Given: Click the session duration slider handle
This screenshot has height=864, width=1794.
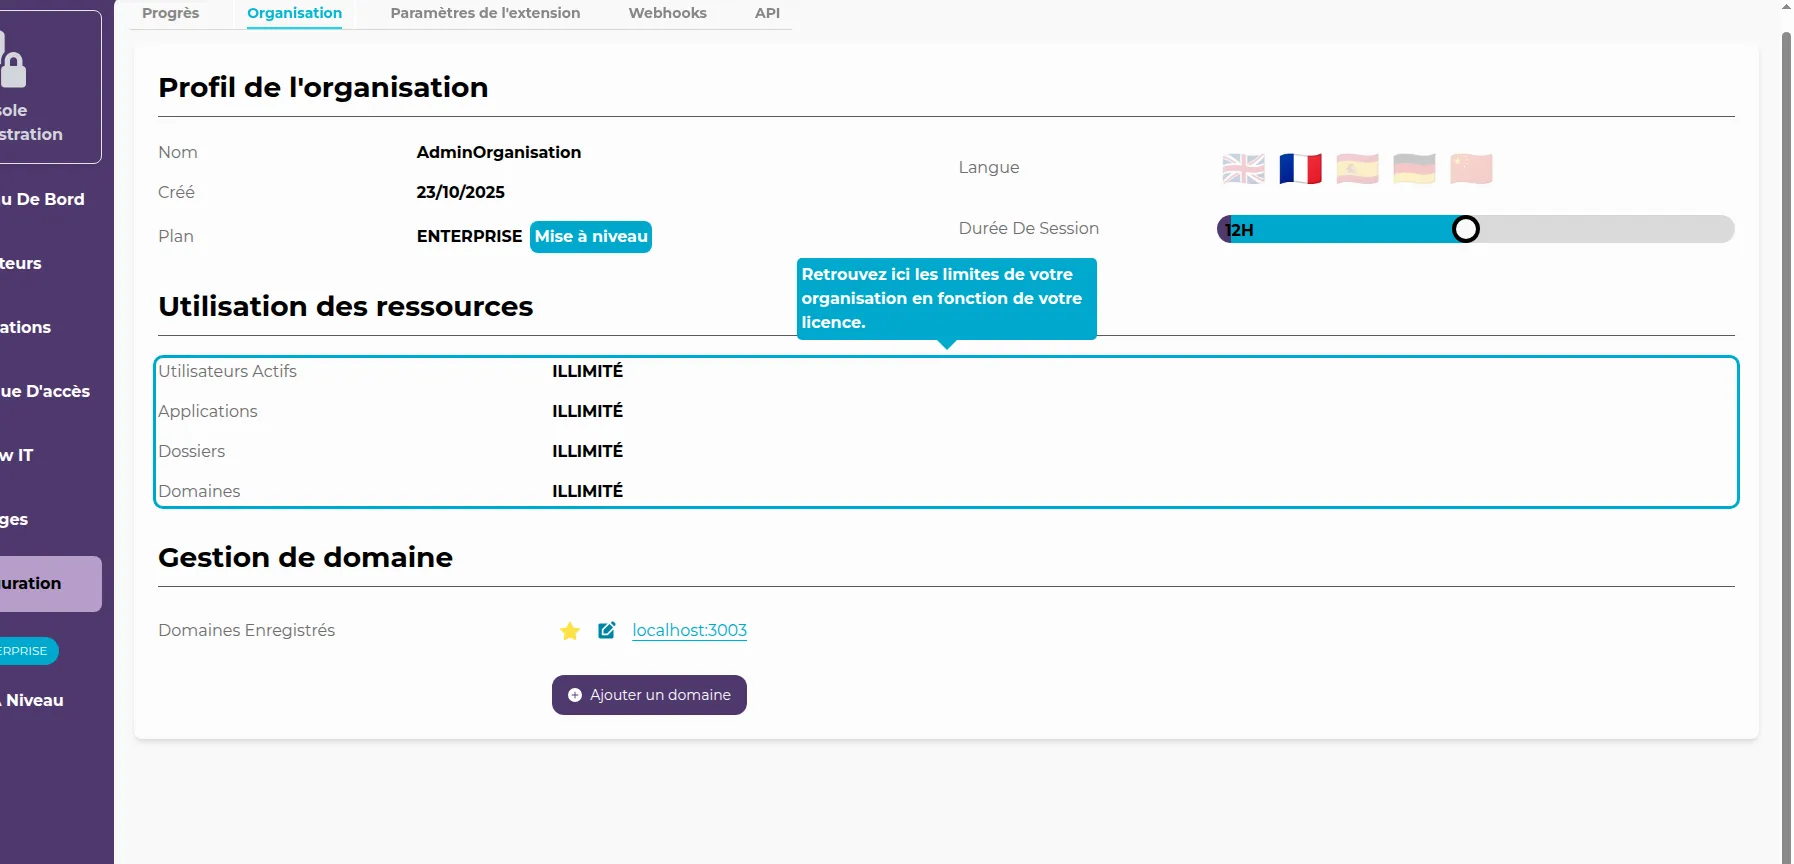Looking at the screenshot, I should tap(1465, 229).
